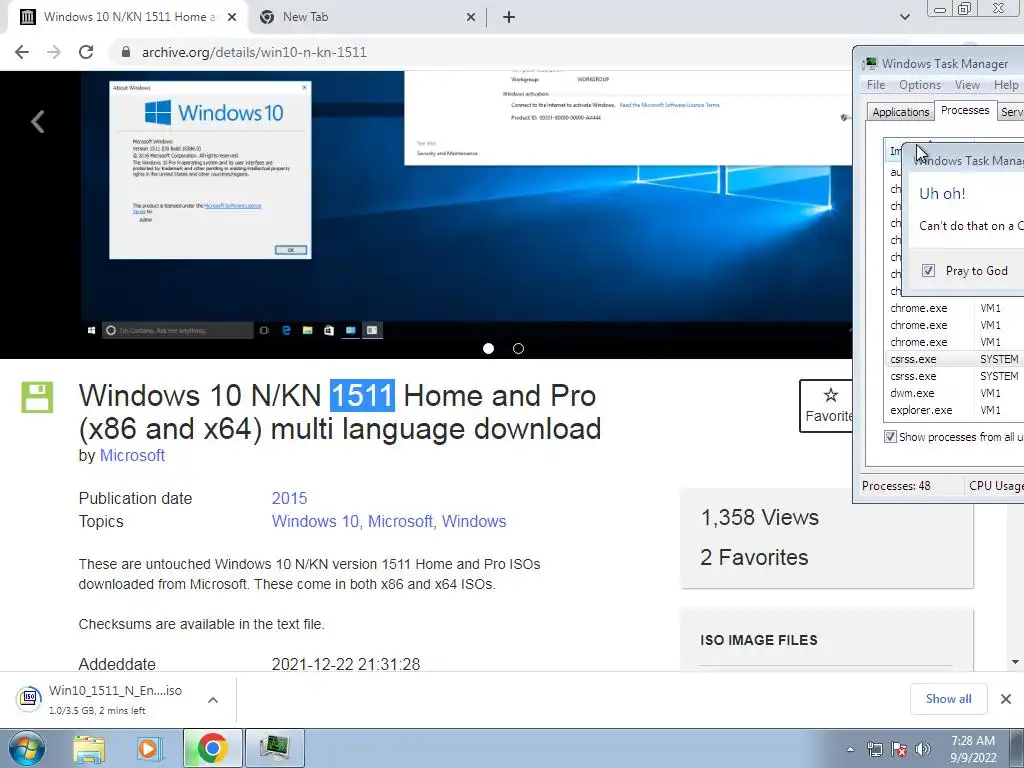Image resolution: width=1024 pixels, height=768 pixels.
Task: Select first carousel dot indicator
Action: (x=488, y=349)
